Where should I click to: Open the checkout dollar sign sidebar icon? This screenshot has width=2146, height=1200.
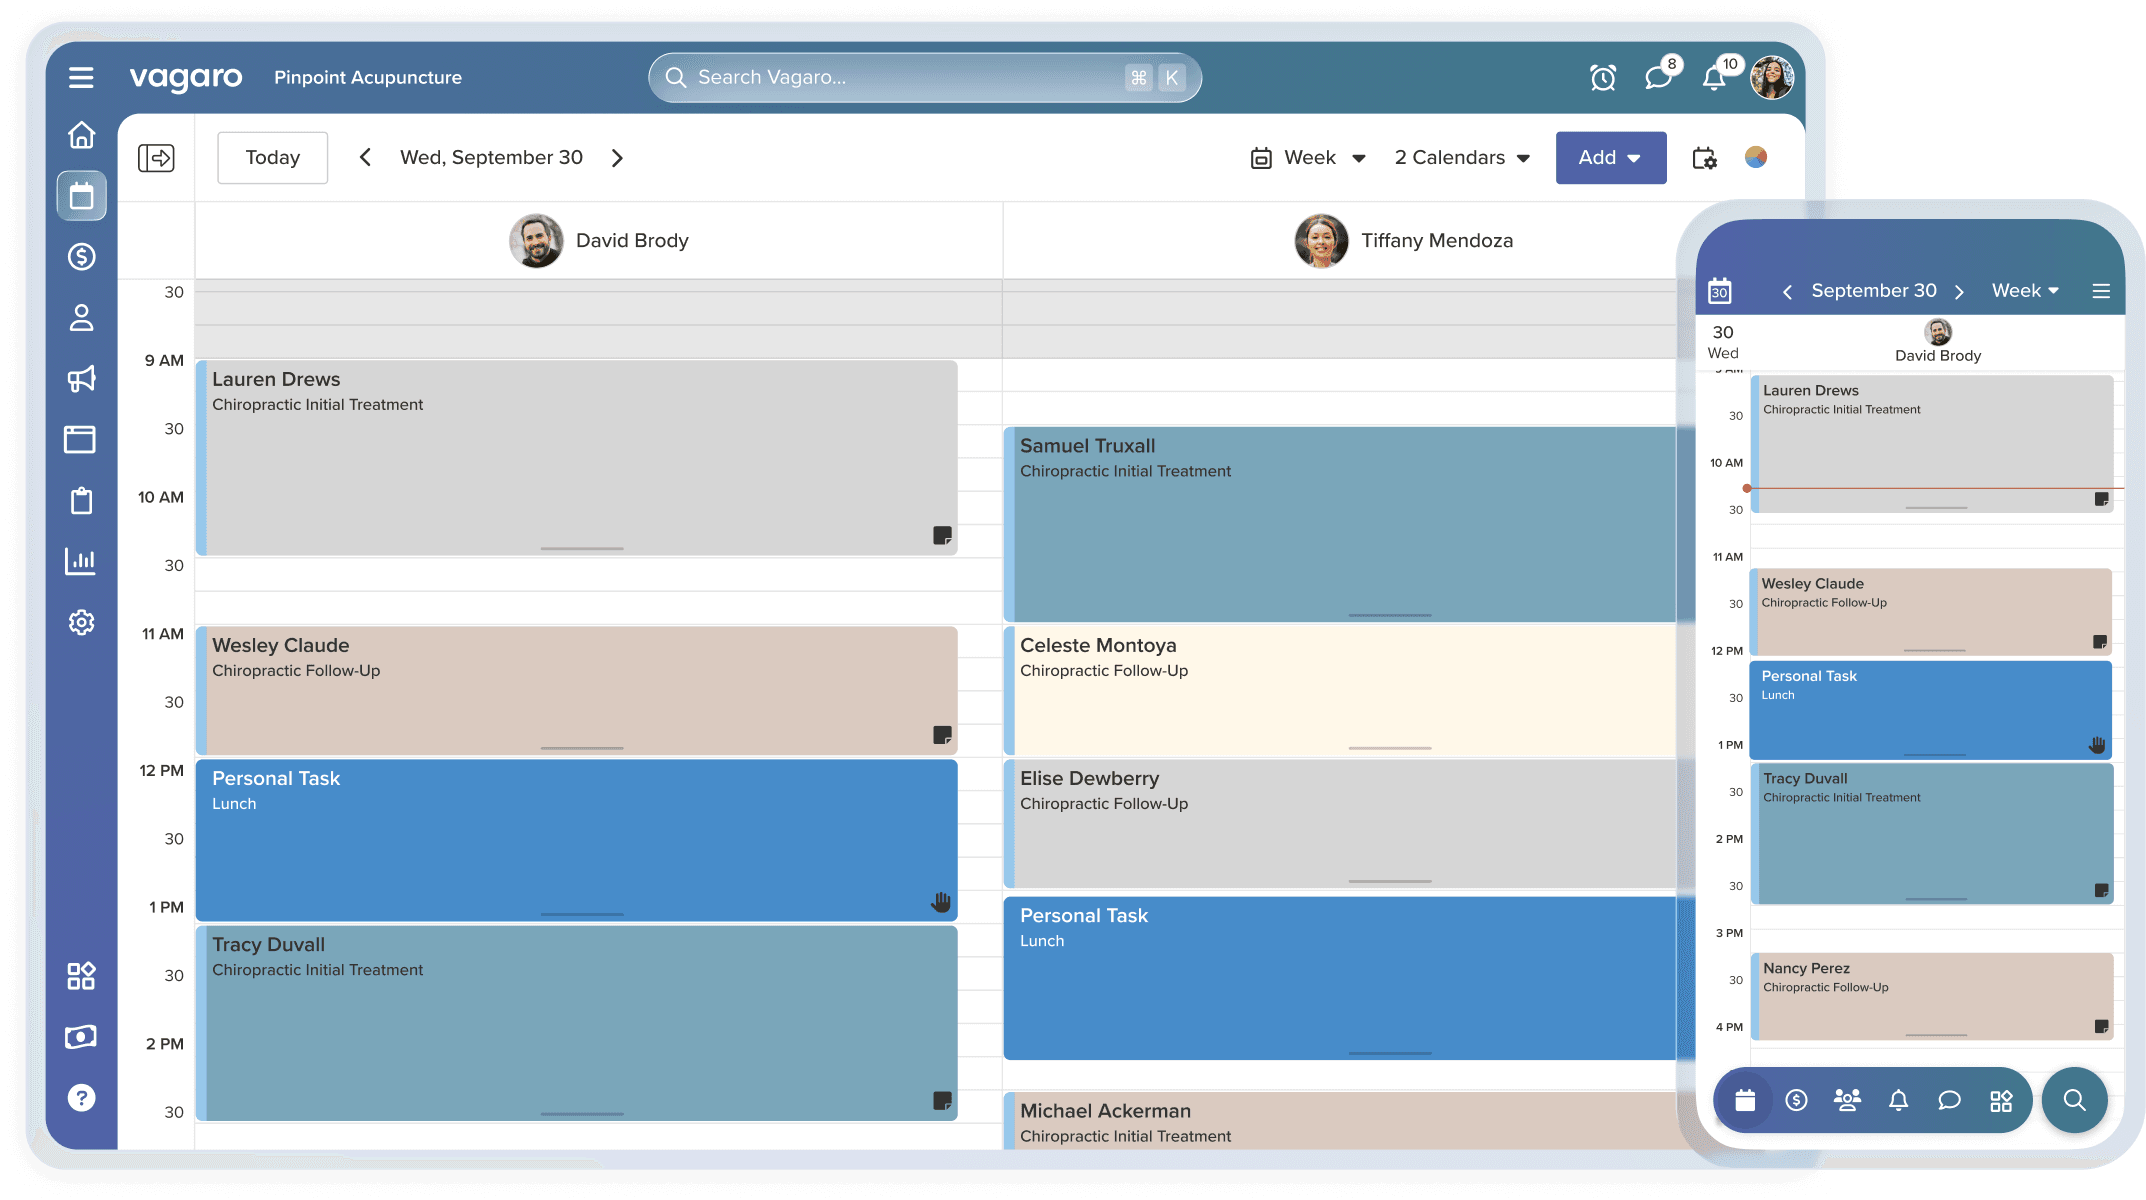point(81,257)
